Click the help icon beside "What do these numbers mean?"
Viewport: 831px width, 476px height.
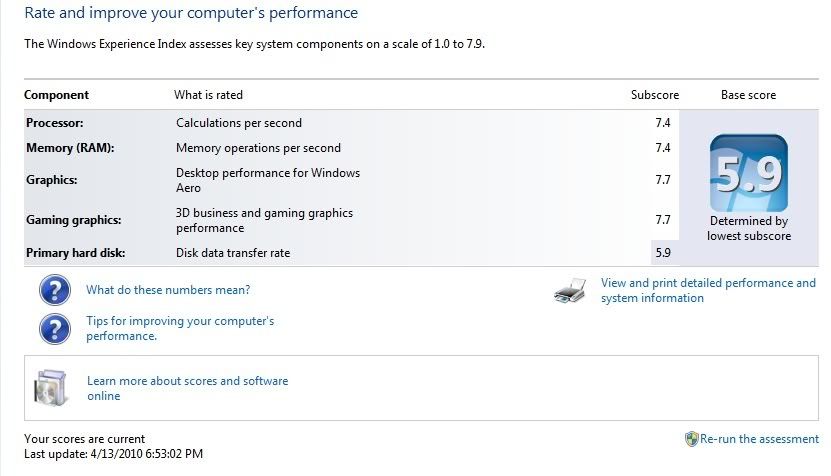point(54,290)
